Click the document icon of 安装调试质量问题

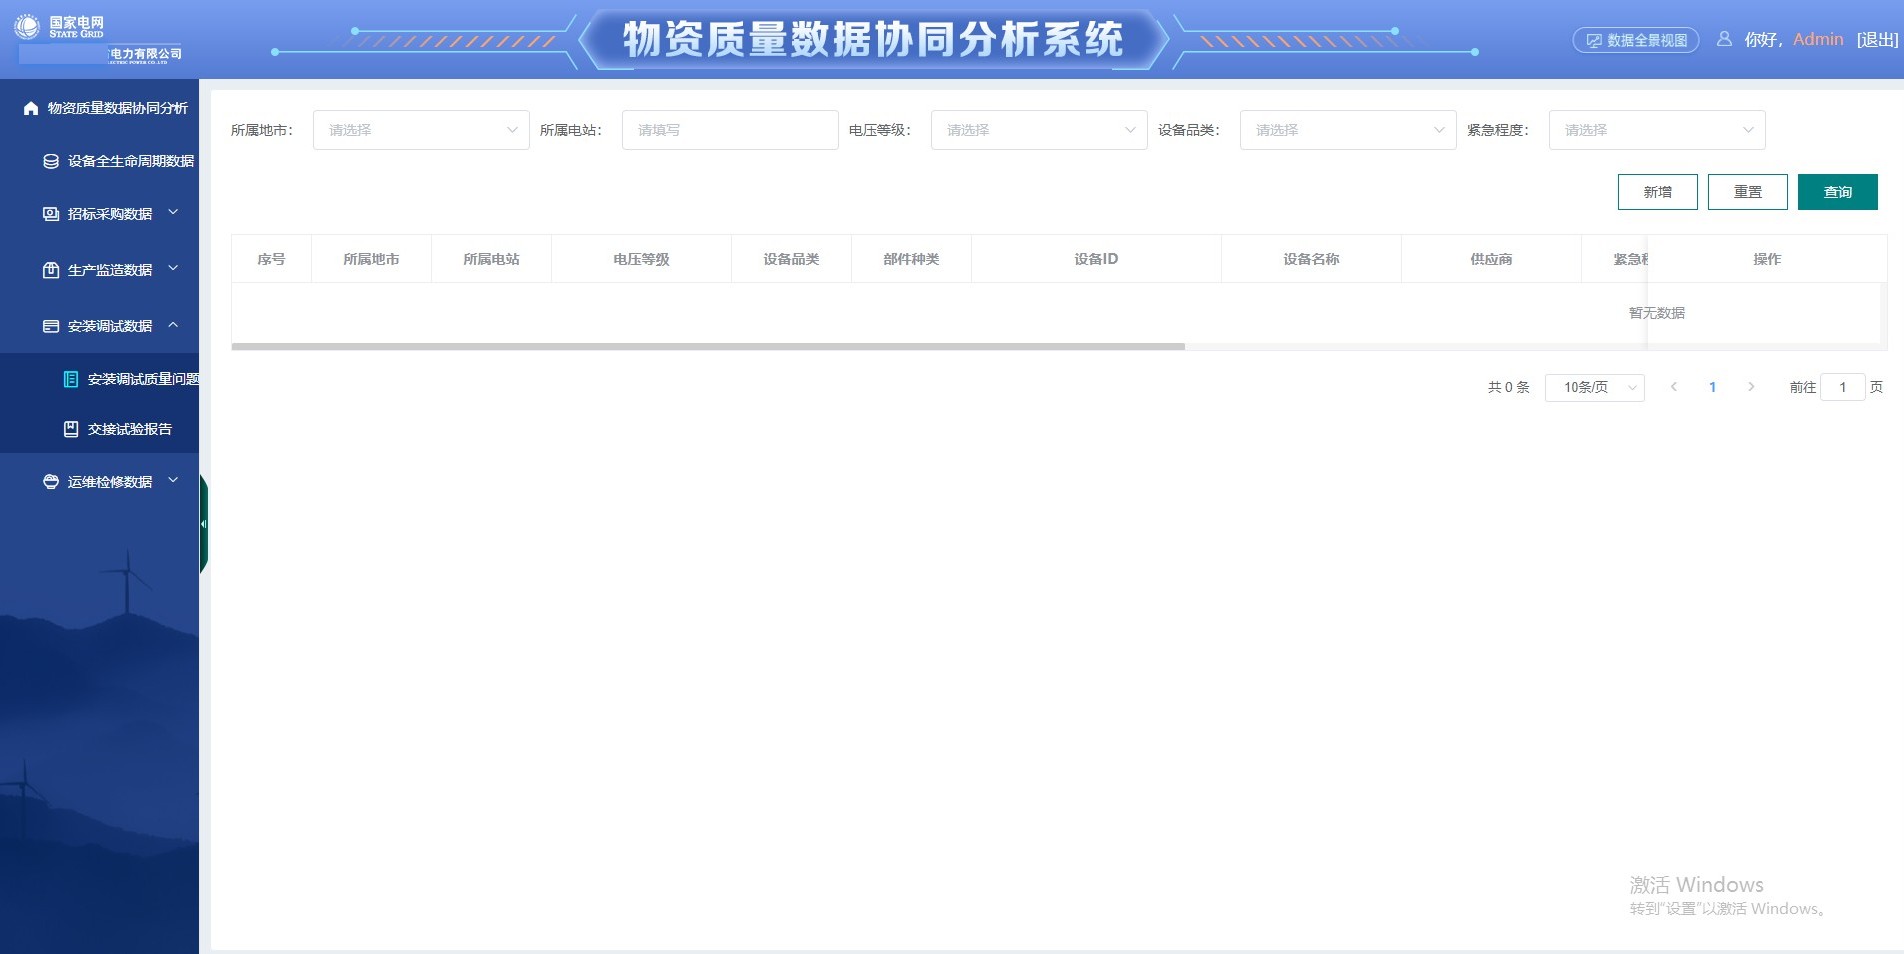click(69, 379)
